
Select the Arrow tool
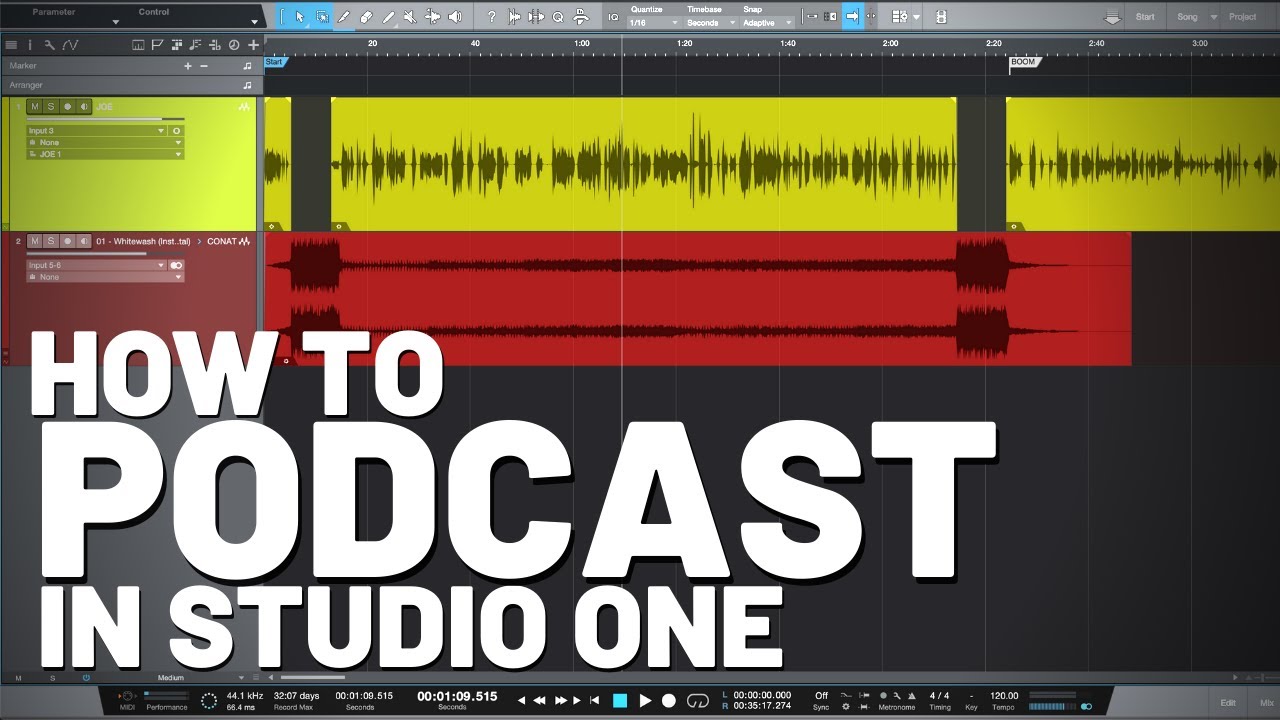tap(299, 17)
